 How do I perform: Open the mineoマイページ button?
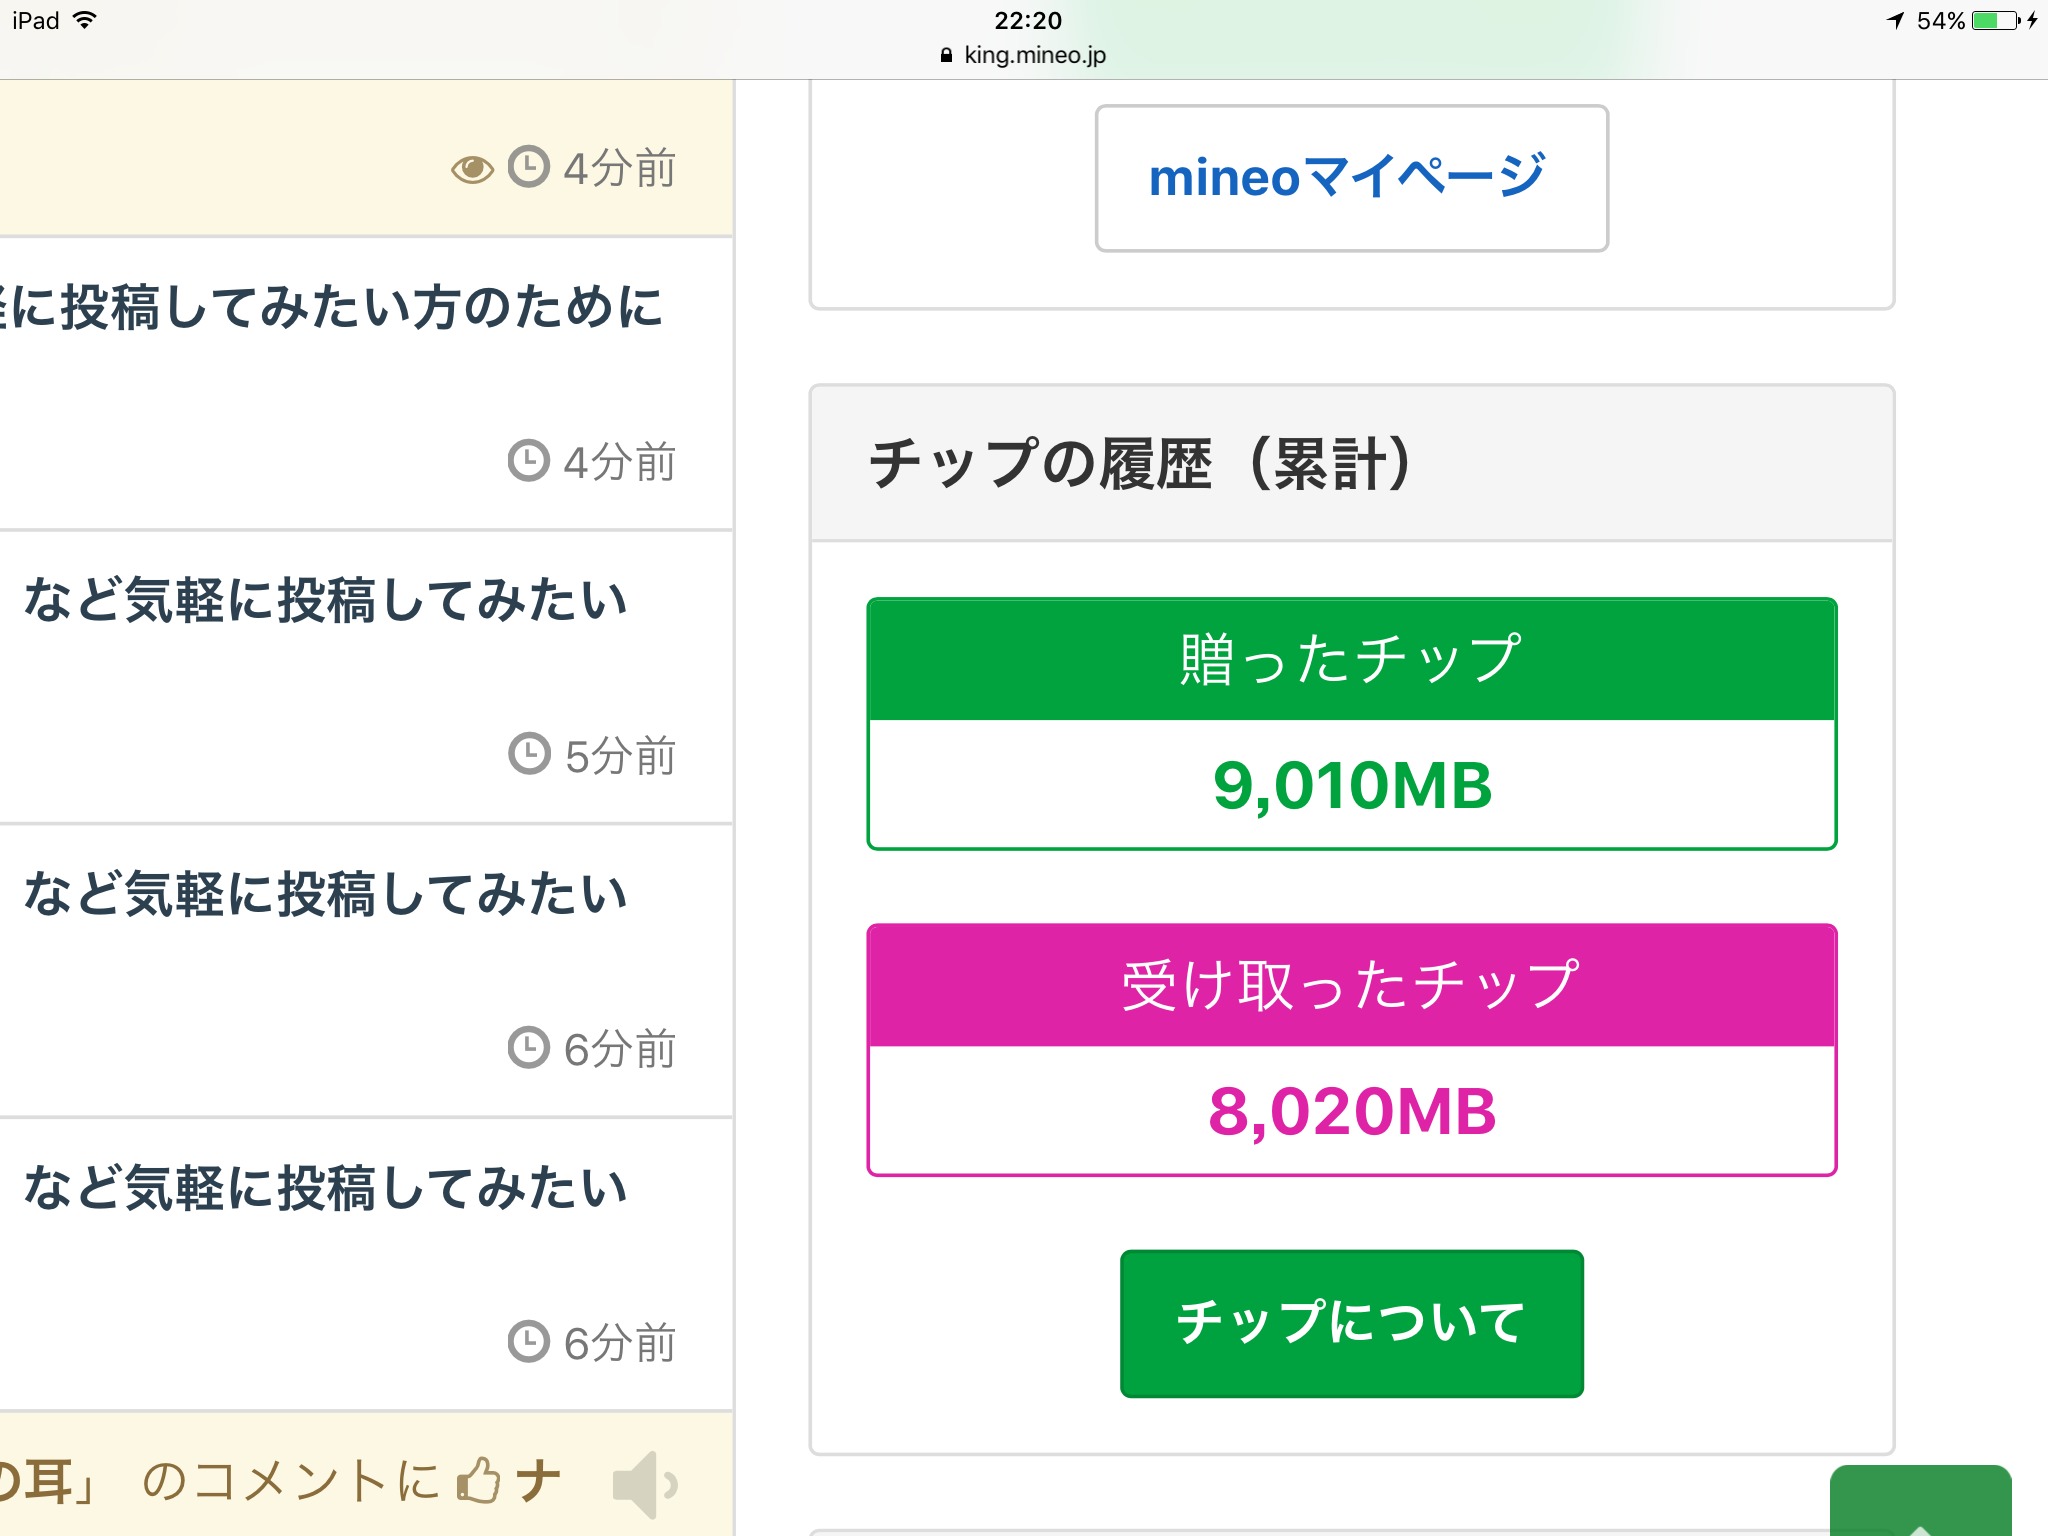pyautogui.click(x=1351, y=178)
